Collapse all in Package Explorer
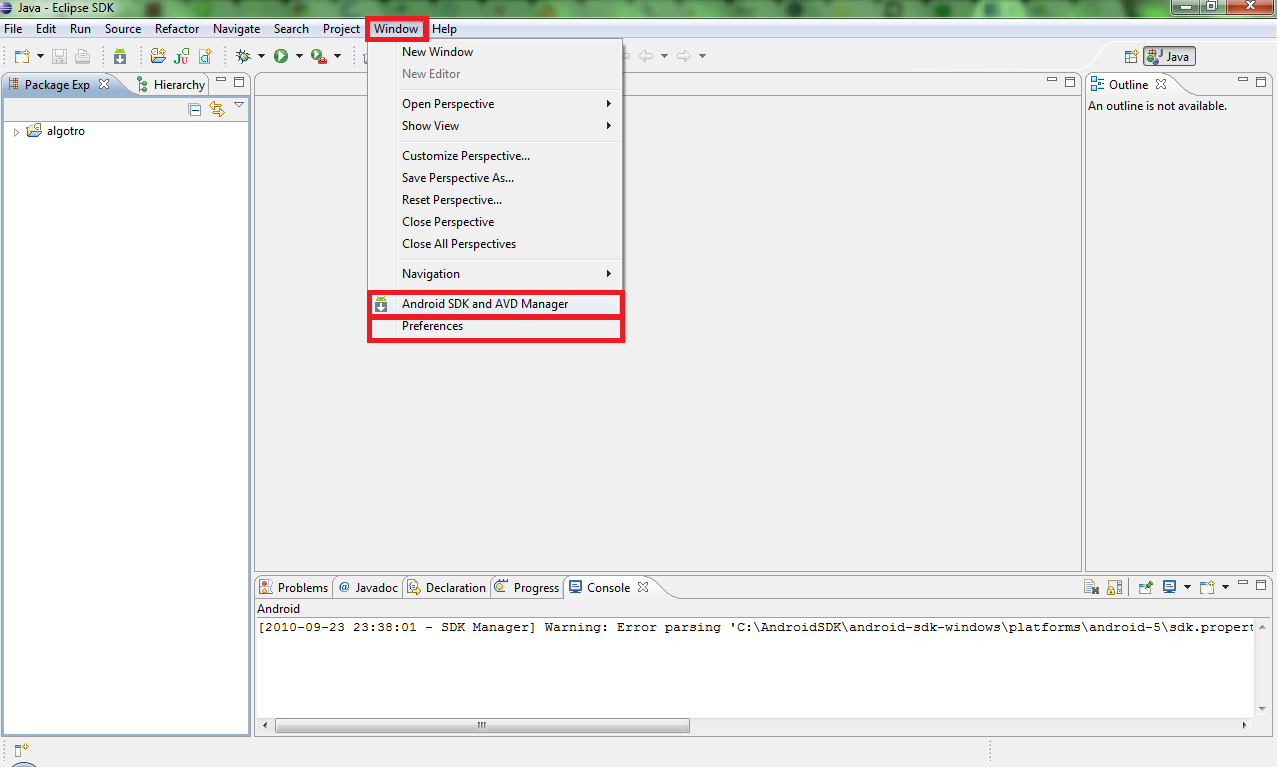The width and height of the screenshot is (1277, 767). point(195,109)
